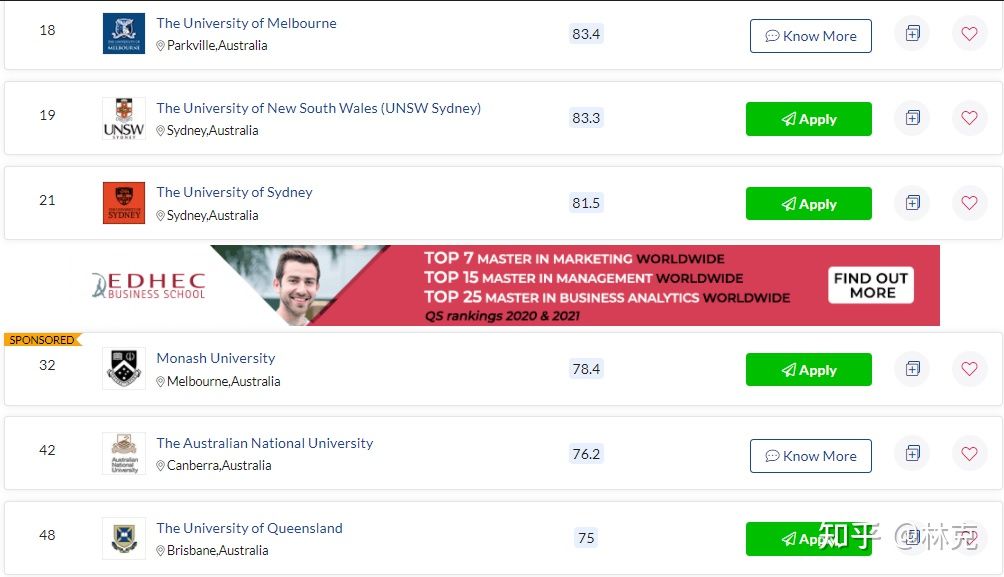Add University of Melbourne to compare list

912,33
